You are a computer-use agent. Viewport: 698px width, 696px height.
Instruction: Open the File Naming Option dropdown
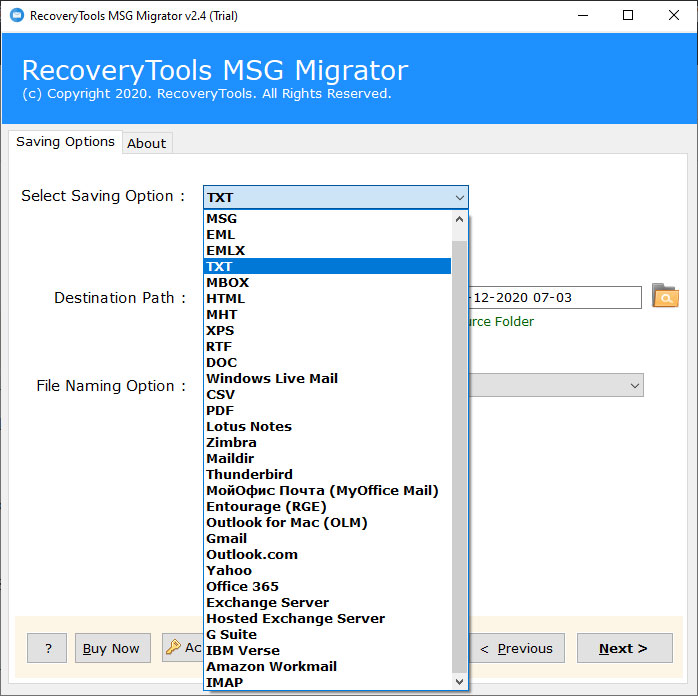(x=635, y=385)
